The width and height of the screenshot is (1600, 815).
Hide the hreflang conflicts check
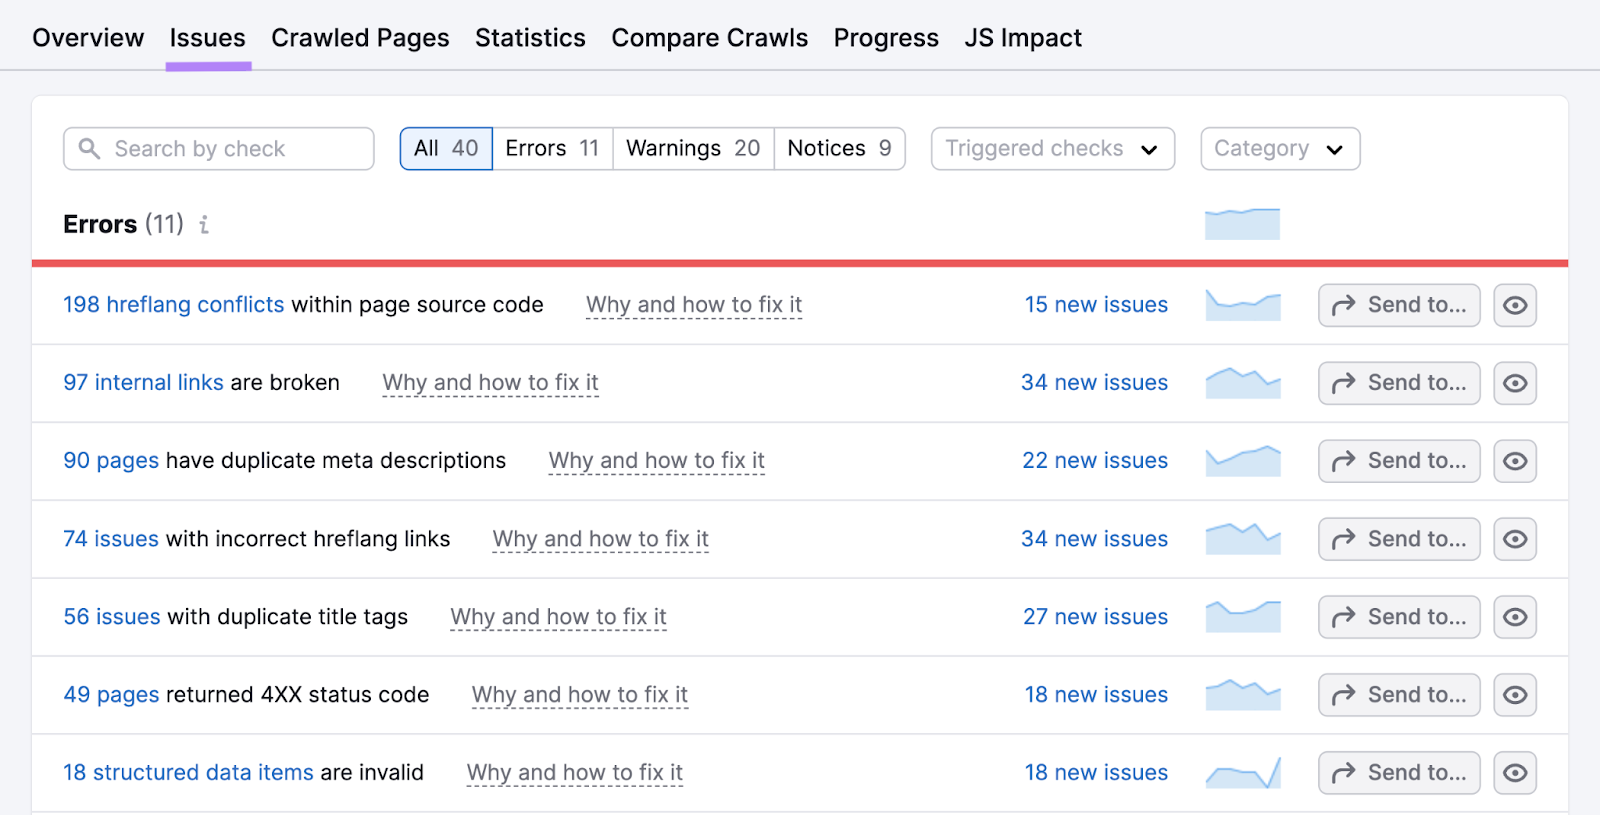click(1515, 305)
